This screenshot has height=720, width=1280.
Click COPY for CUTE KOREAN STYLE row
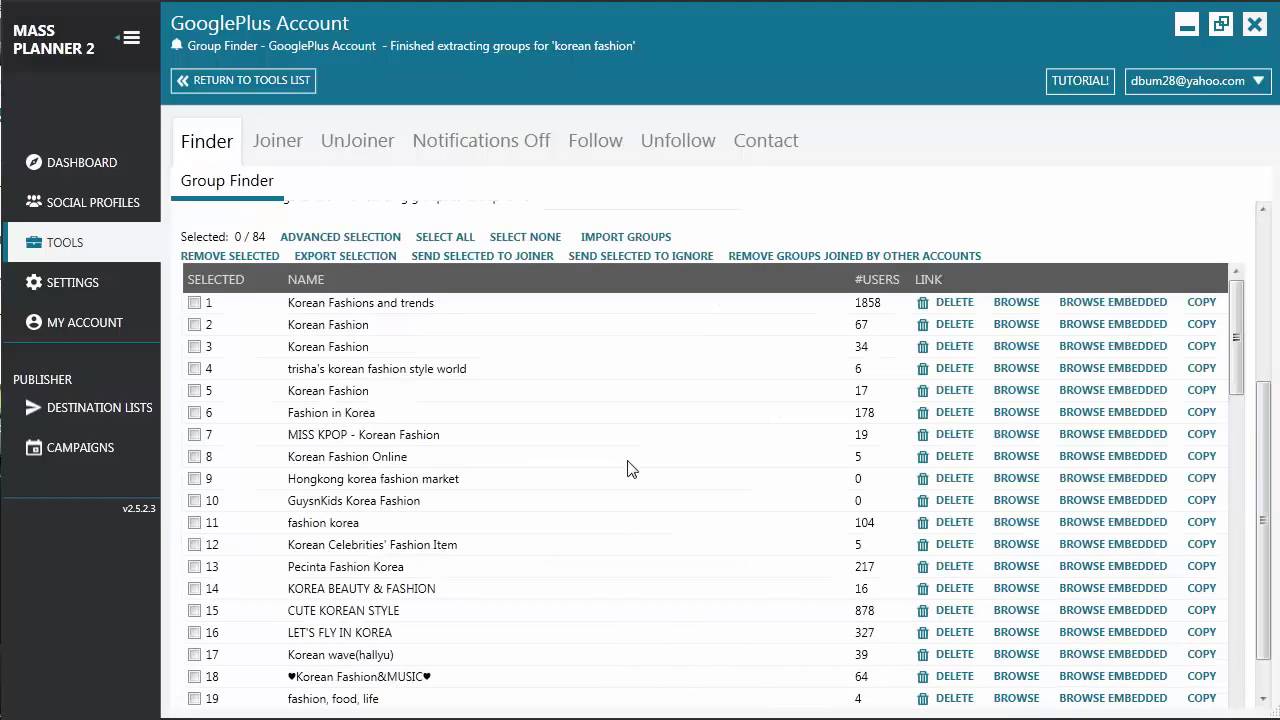(x=1201, y=610)
